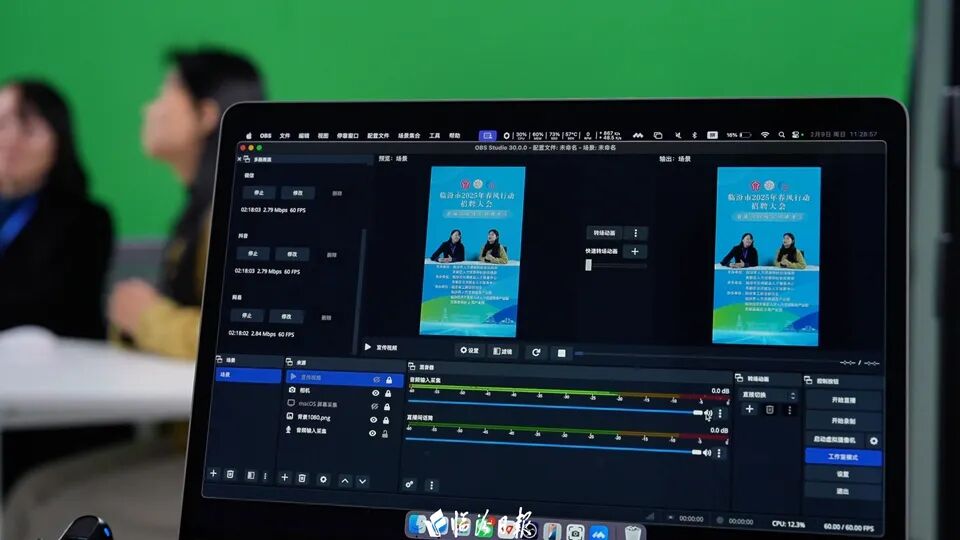
Task: Move the selected source up in the list
Action: 345,480
